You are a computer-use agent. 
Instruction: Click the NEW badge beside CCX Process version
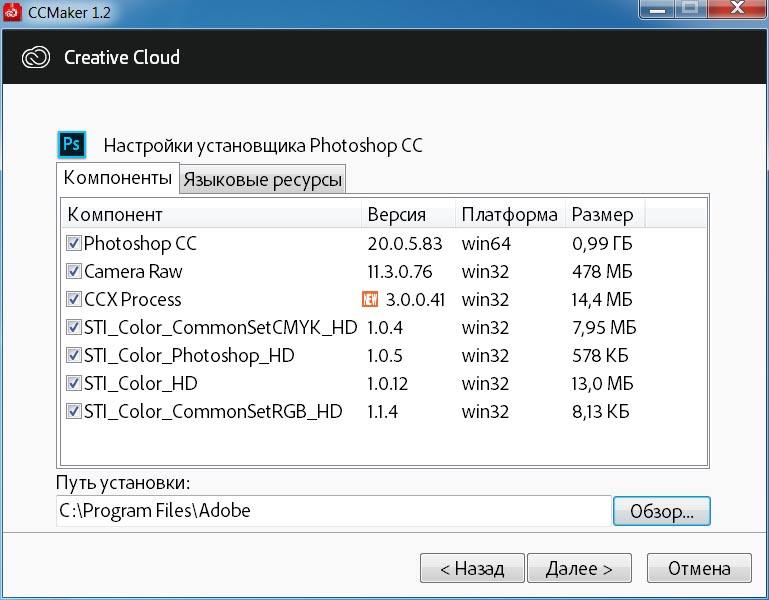370,299
